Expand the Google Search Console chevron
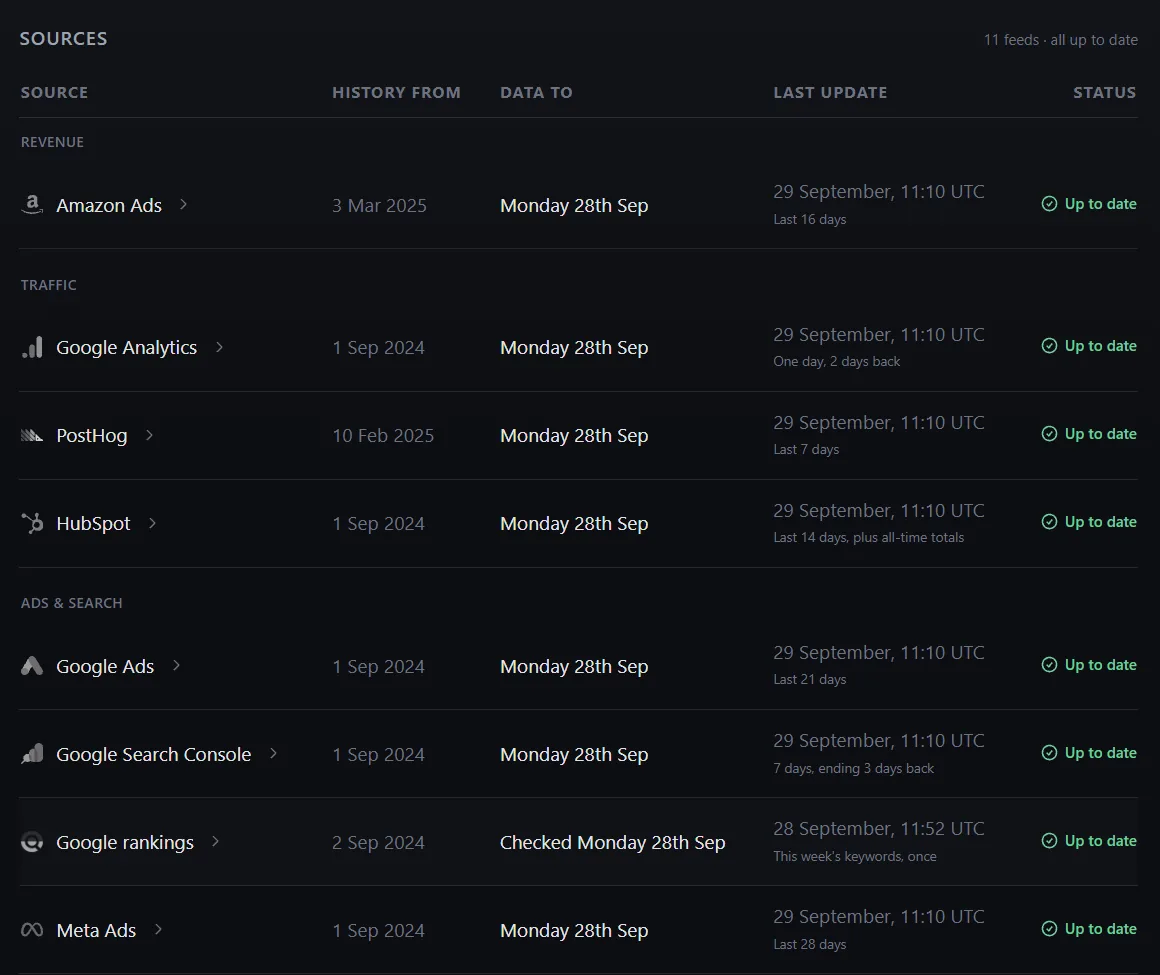Viewport: 1160px width, 975px height. pos(273,753)
